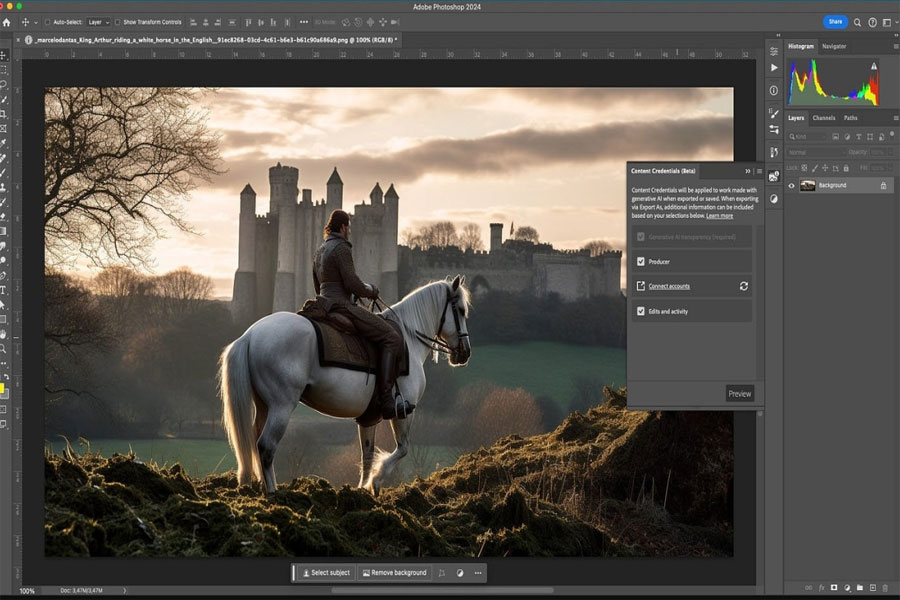Select the Eyedropper tool
This screenshot has width=900, height=600.
point(3,143)
